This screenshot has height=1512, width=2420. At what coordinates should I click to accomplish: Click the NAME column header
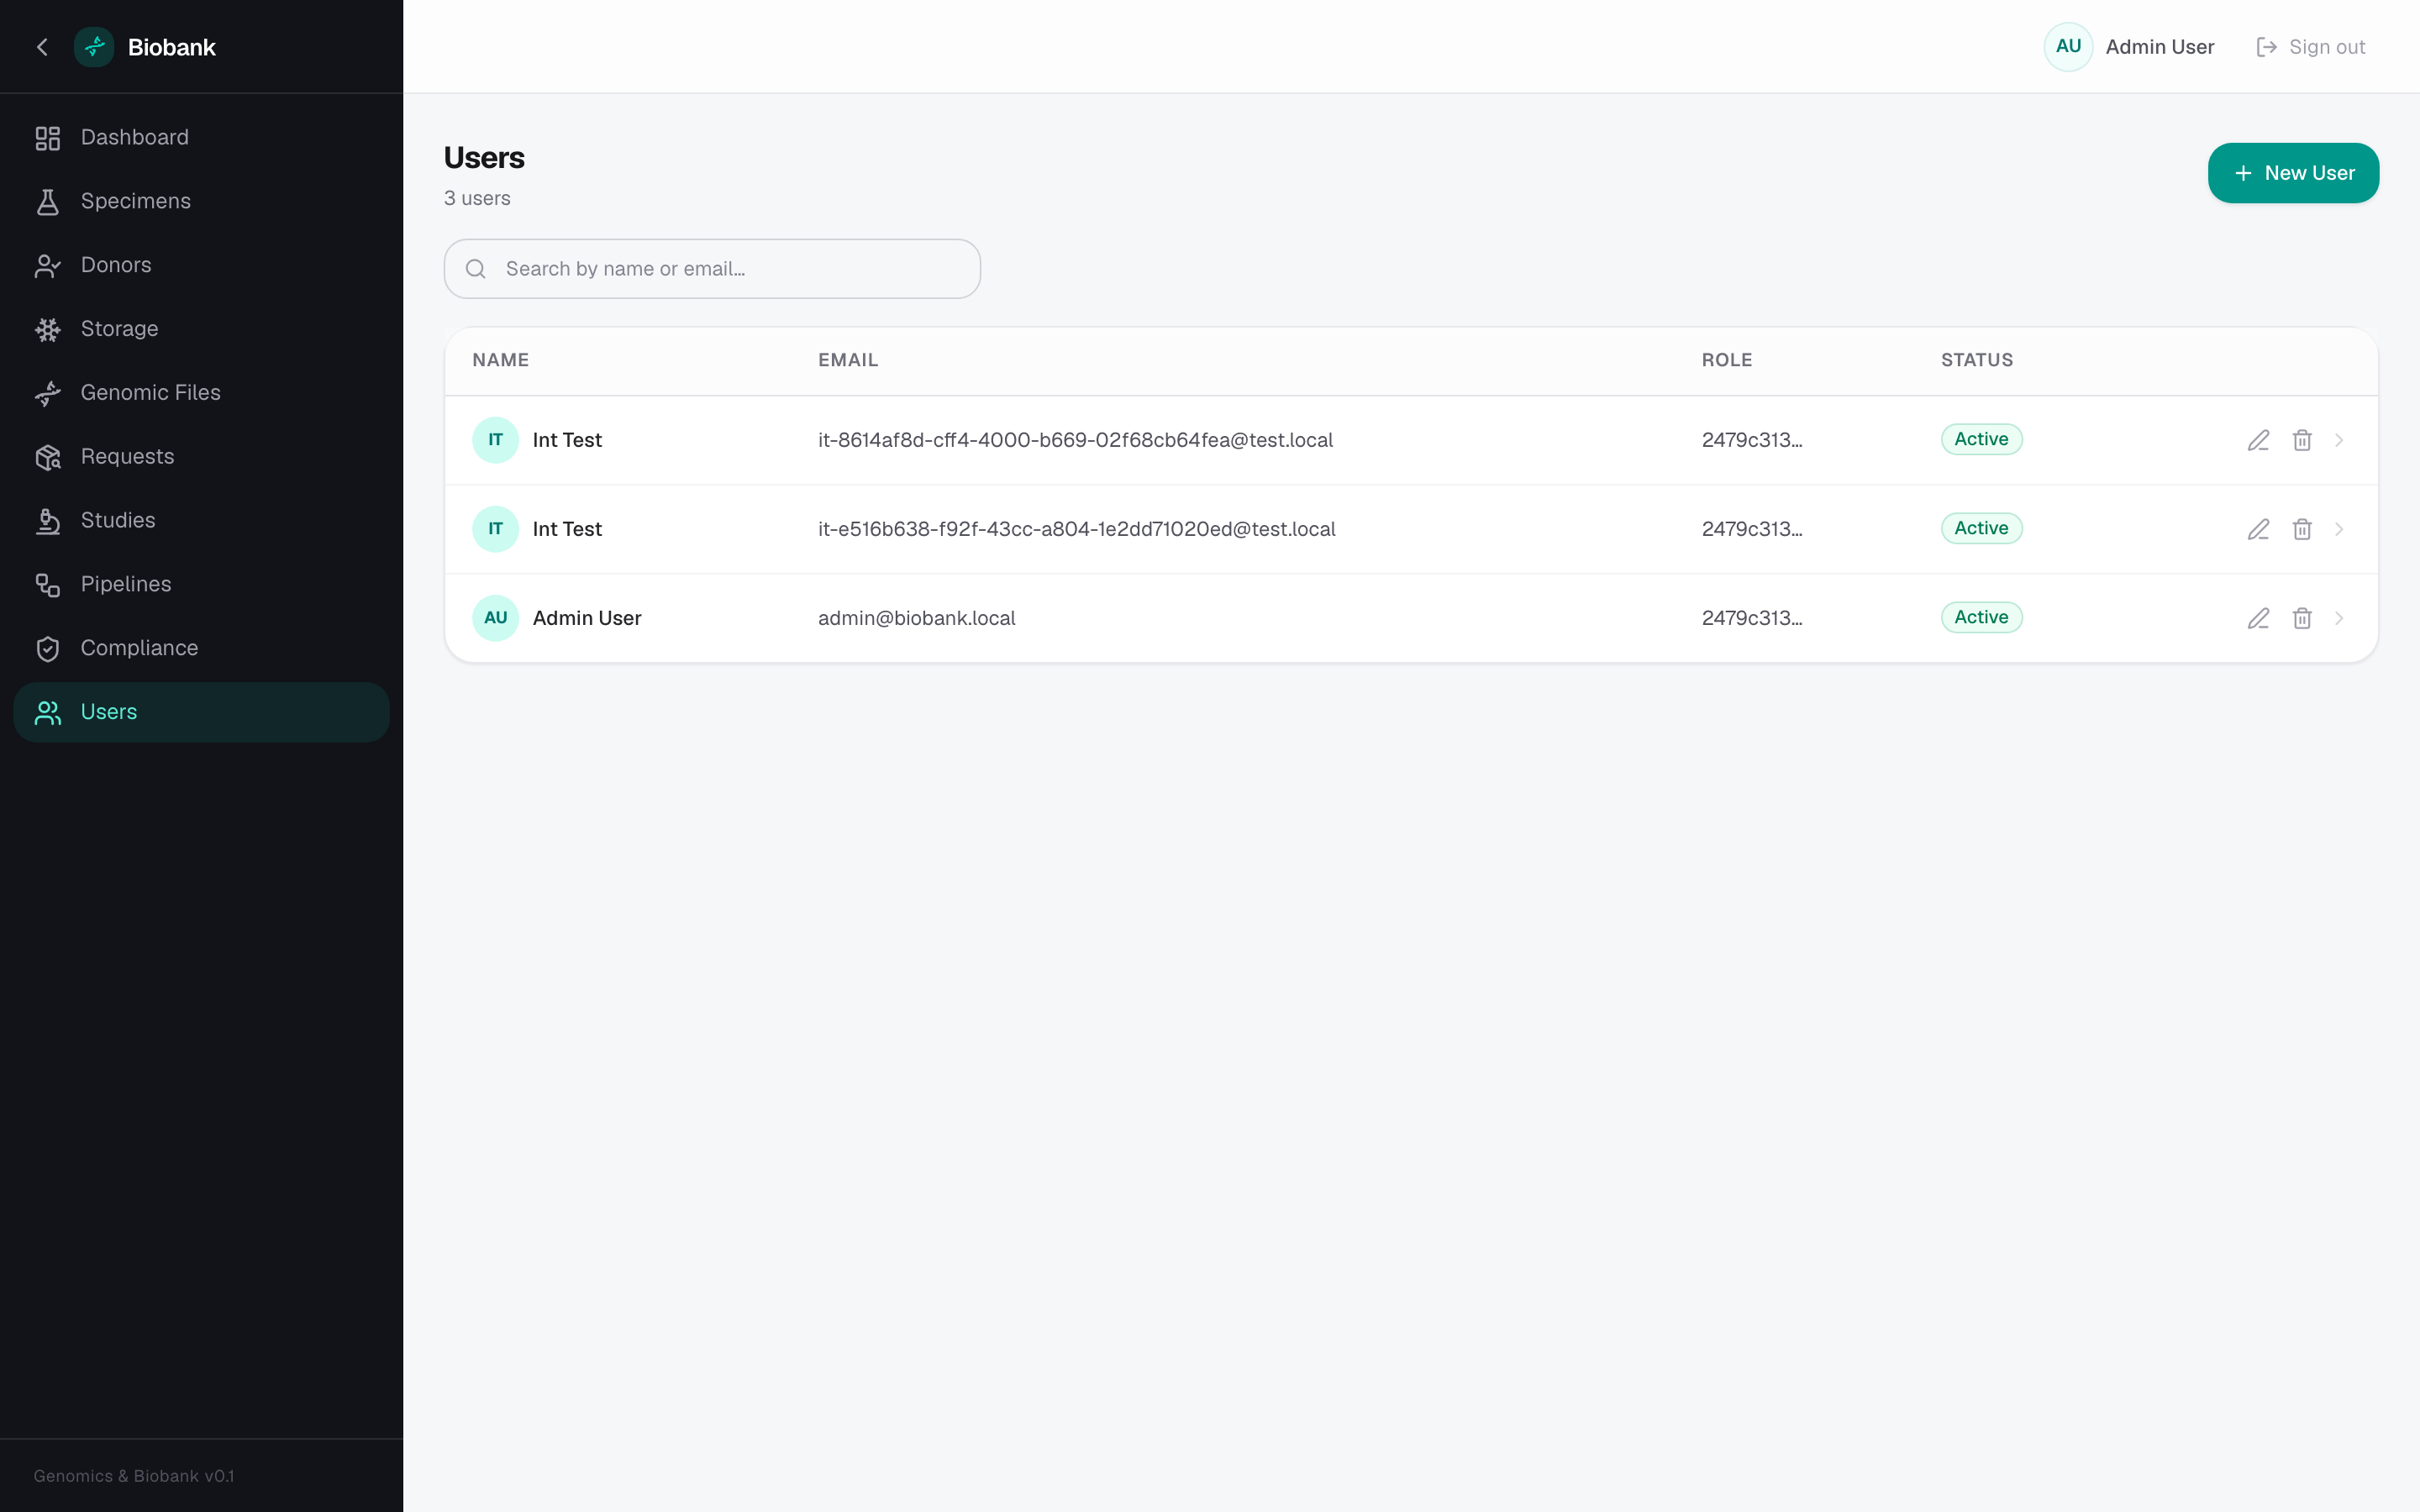(x=500, y=360)
